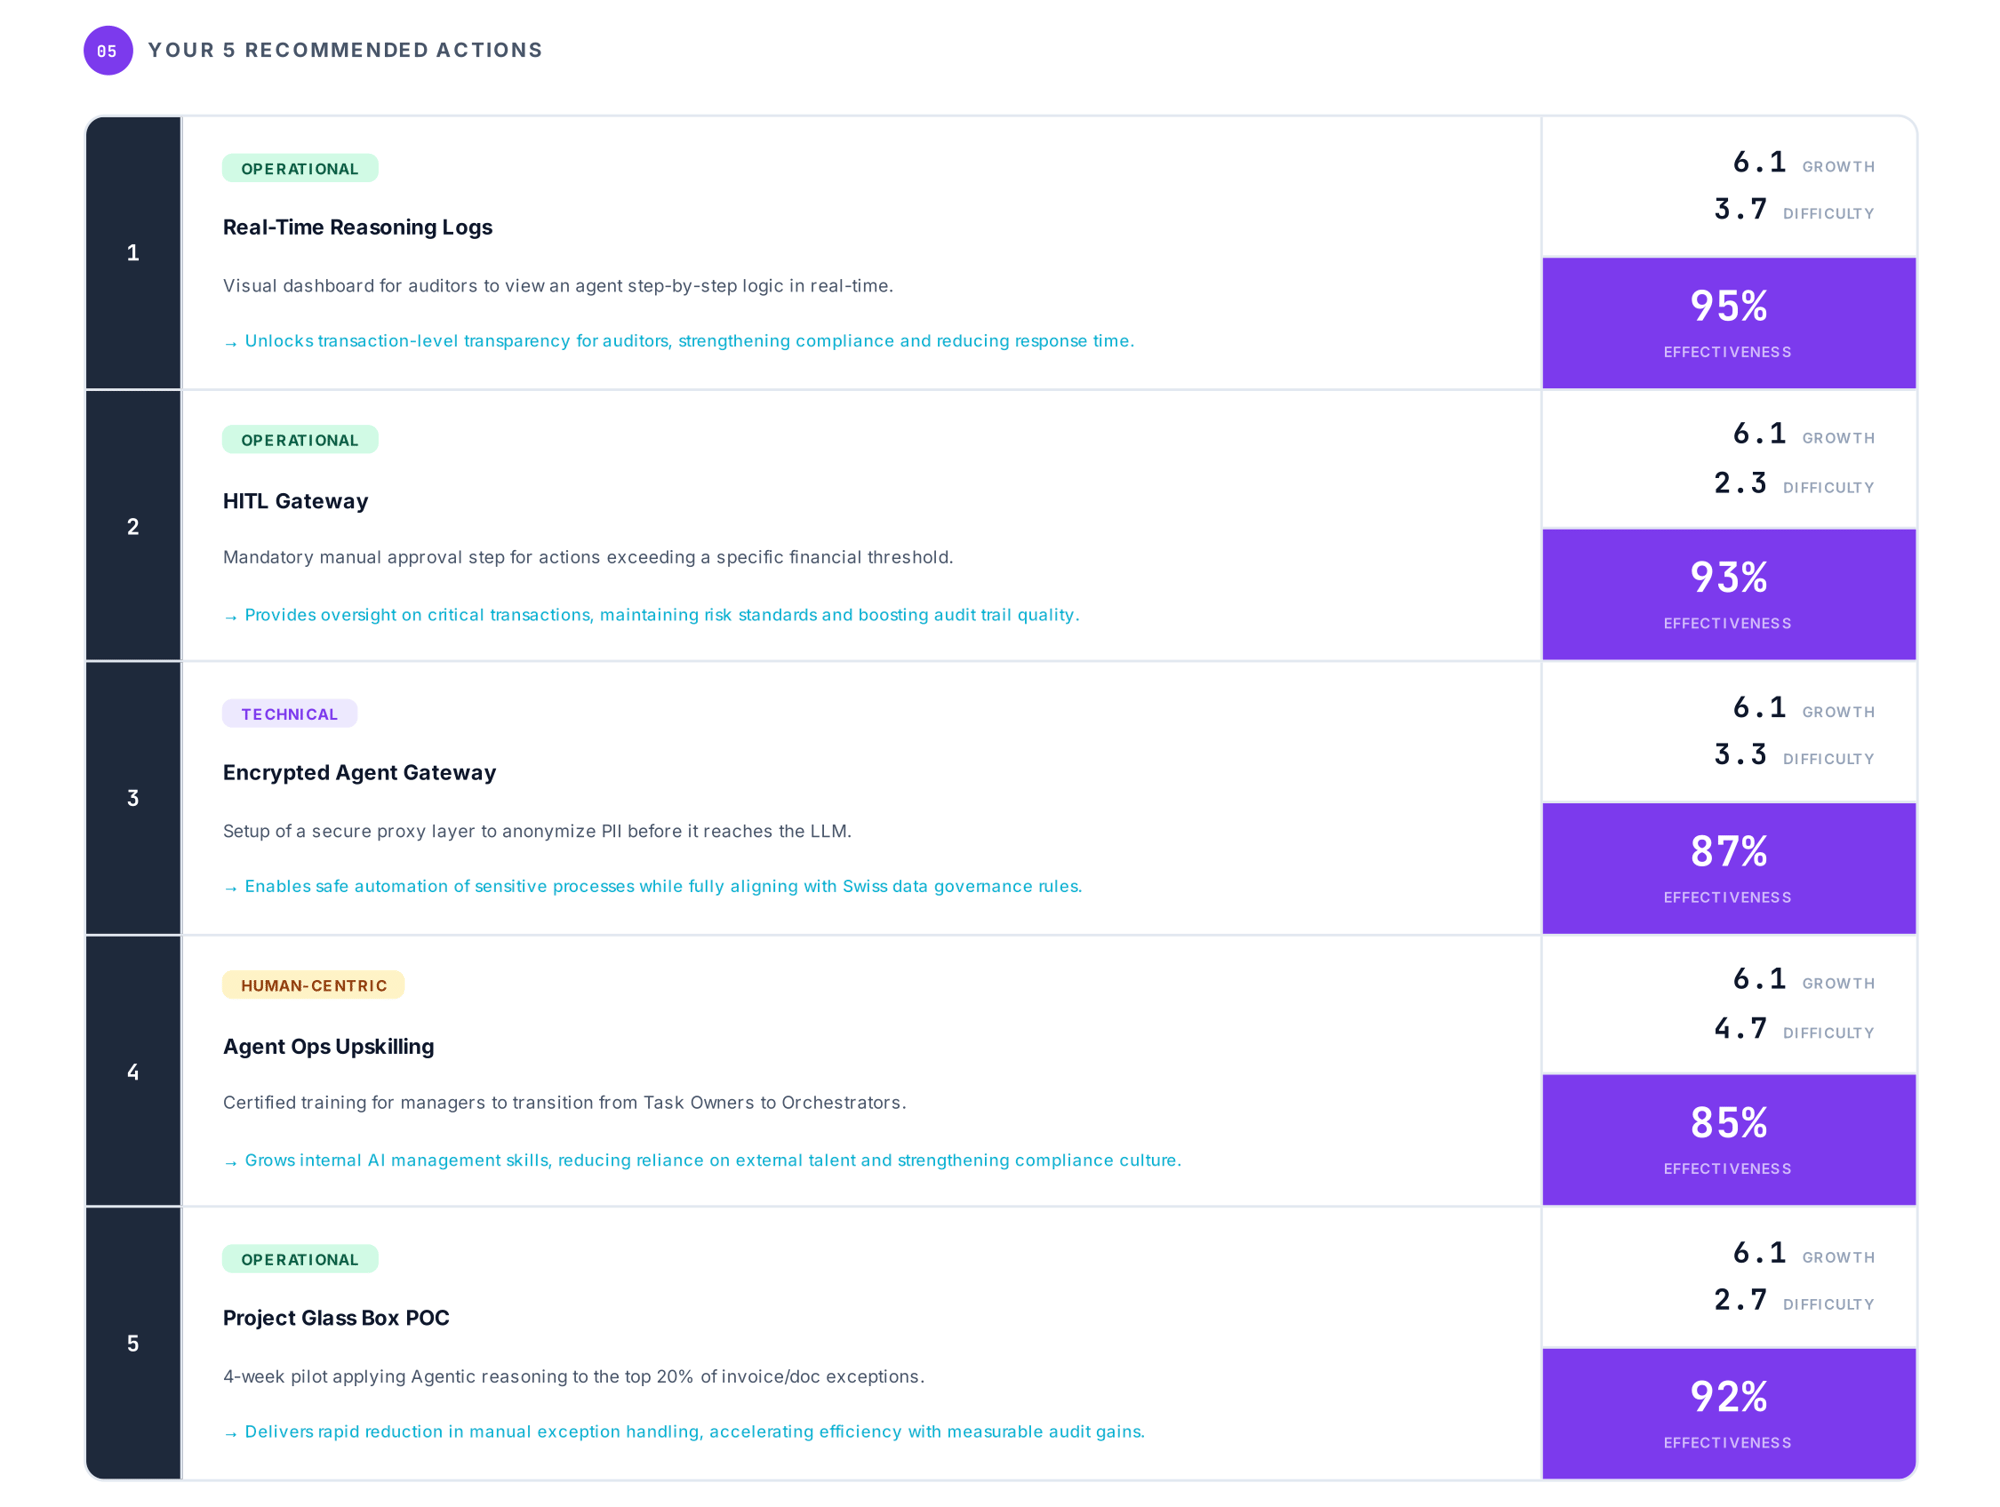This screenshot has width=2000, height=1507.
Task: Click the HUMAN-CENTRIC category tag
Action: (313, 985)
